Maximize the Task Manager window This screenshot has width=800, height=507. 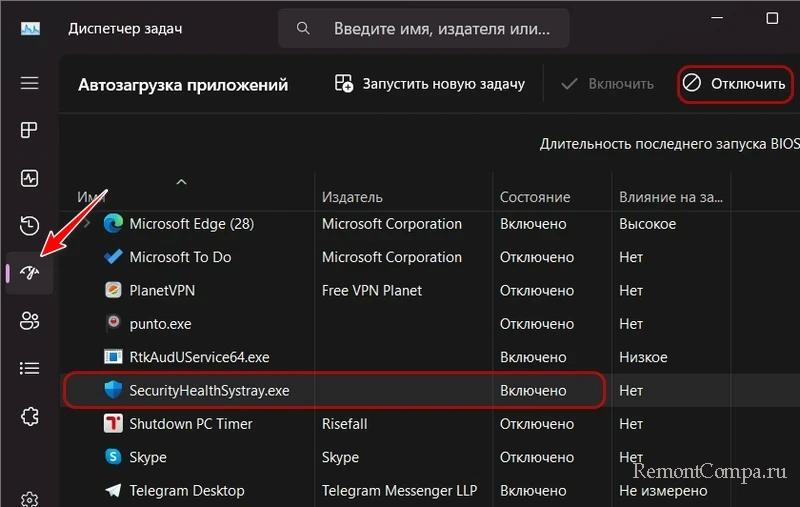pos(772,18)
